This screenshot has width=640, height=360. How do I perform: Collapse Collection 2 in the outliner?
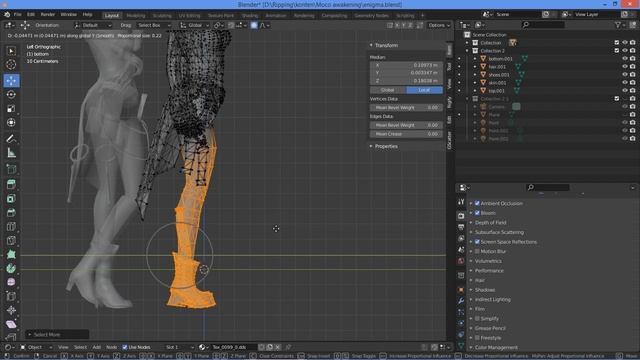467,51
